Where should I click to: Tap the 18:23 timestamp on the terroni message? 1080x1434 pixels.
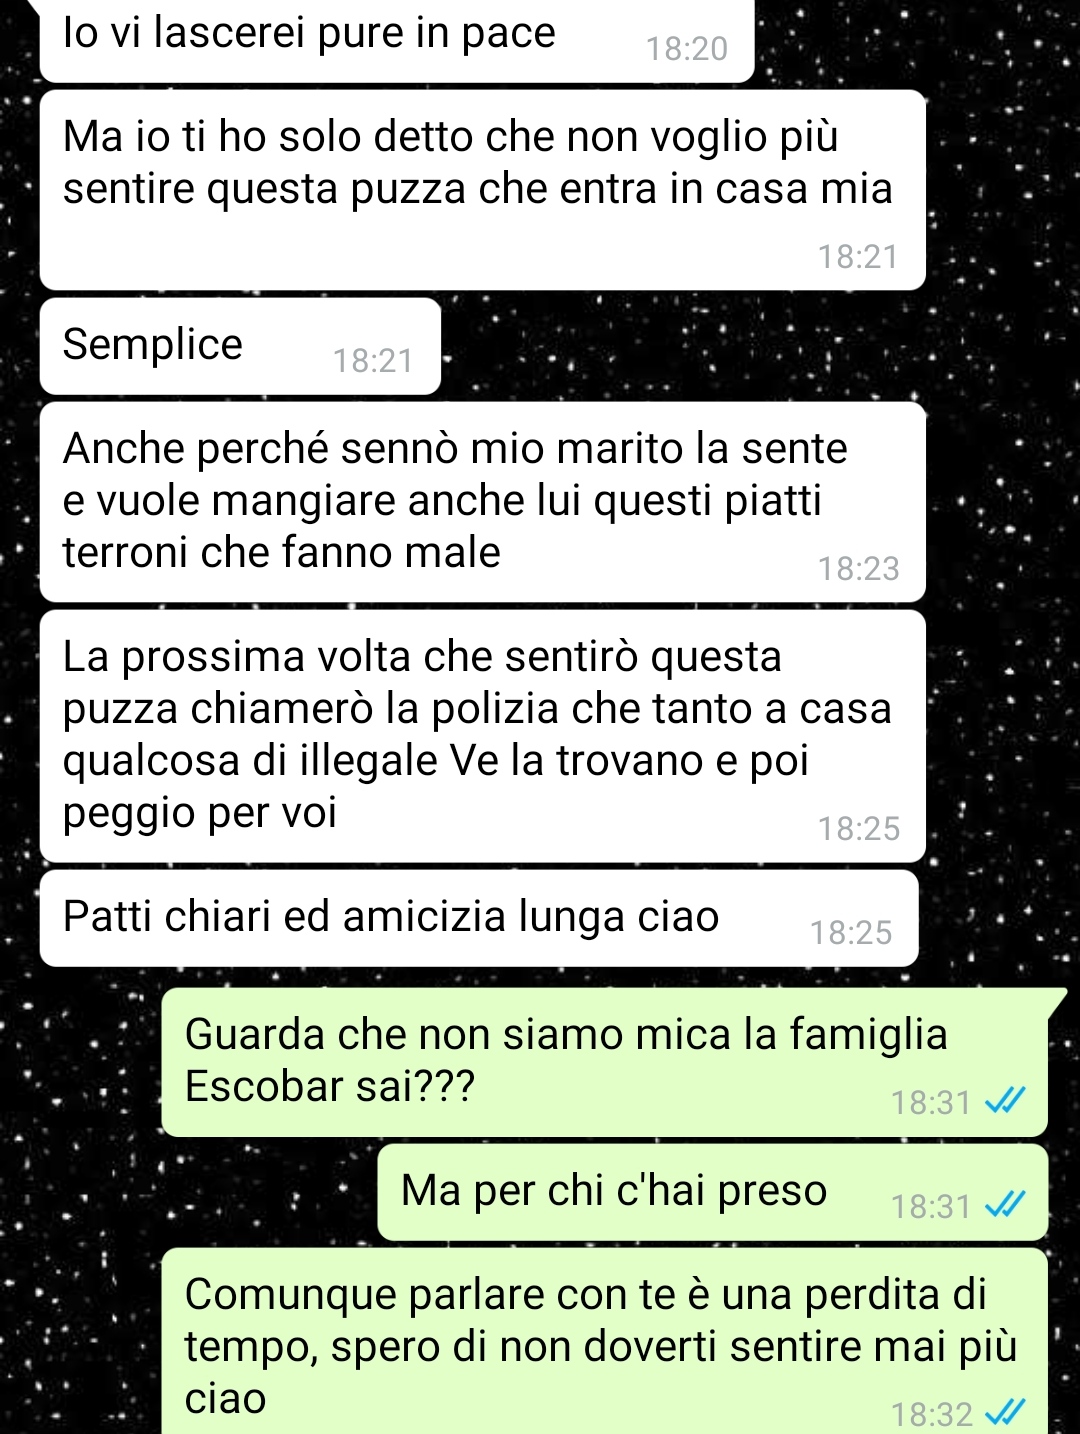point(859,569)
